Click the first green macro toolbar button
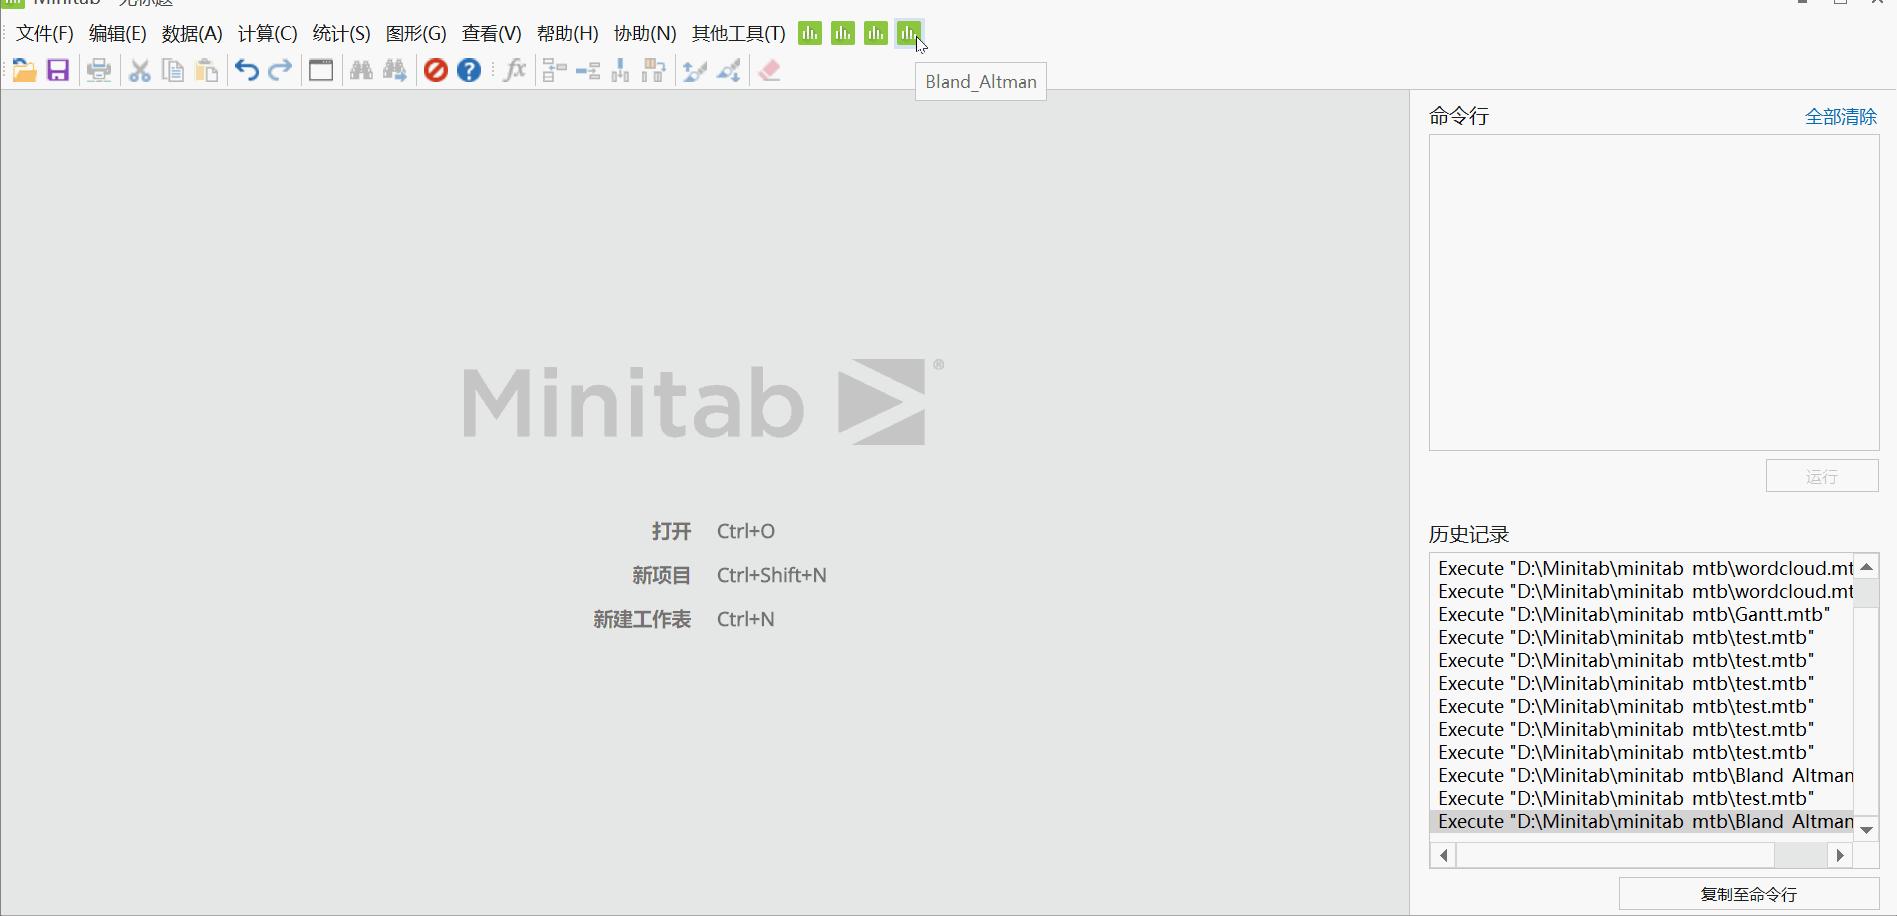Viewport: 1897px width, 916px height. (809, 33)
